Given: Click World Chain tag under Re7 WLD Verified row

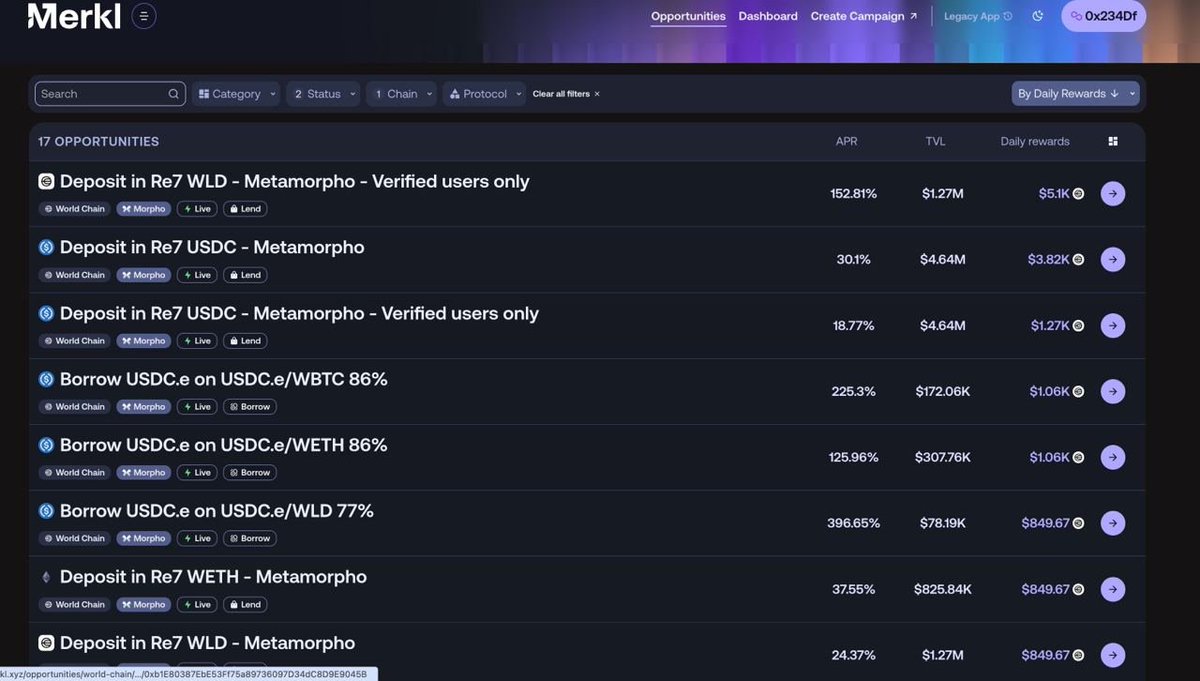Looking at the screenshot, I should coord(75,209).
